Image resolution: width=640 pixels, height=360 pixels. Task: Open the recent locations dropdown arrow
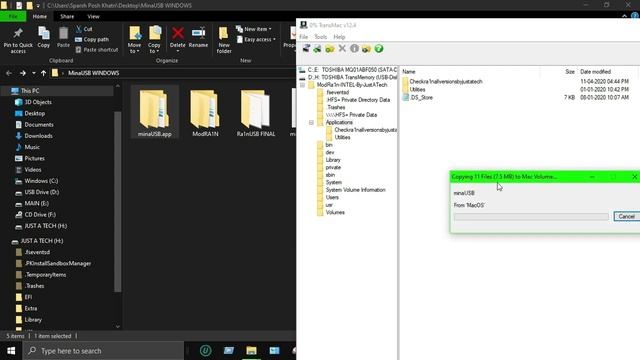pyautogui.click(x=34, y=73)
